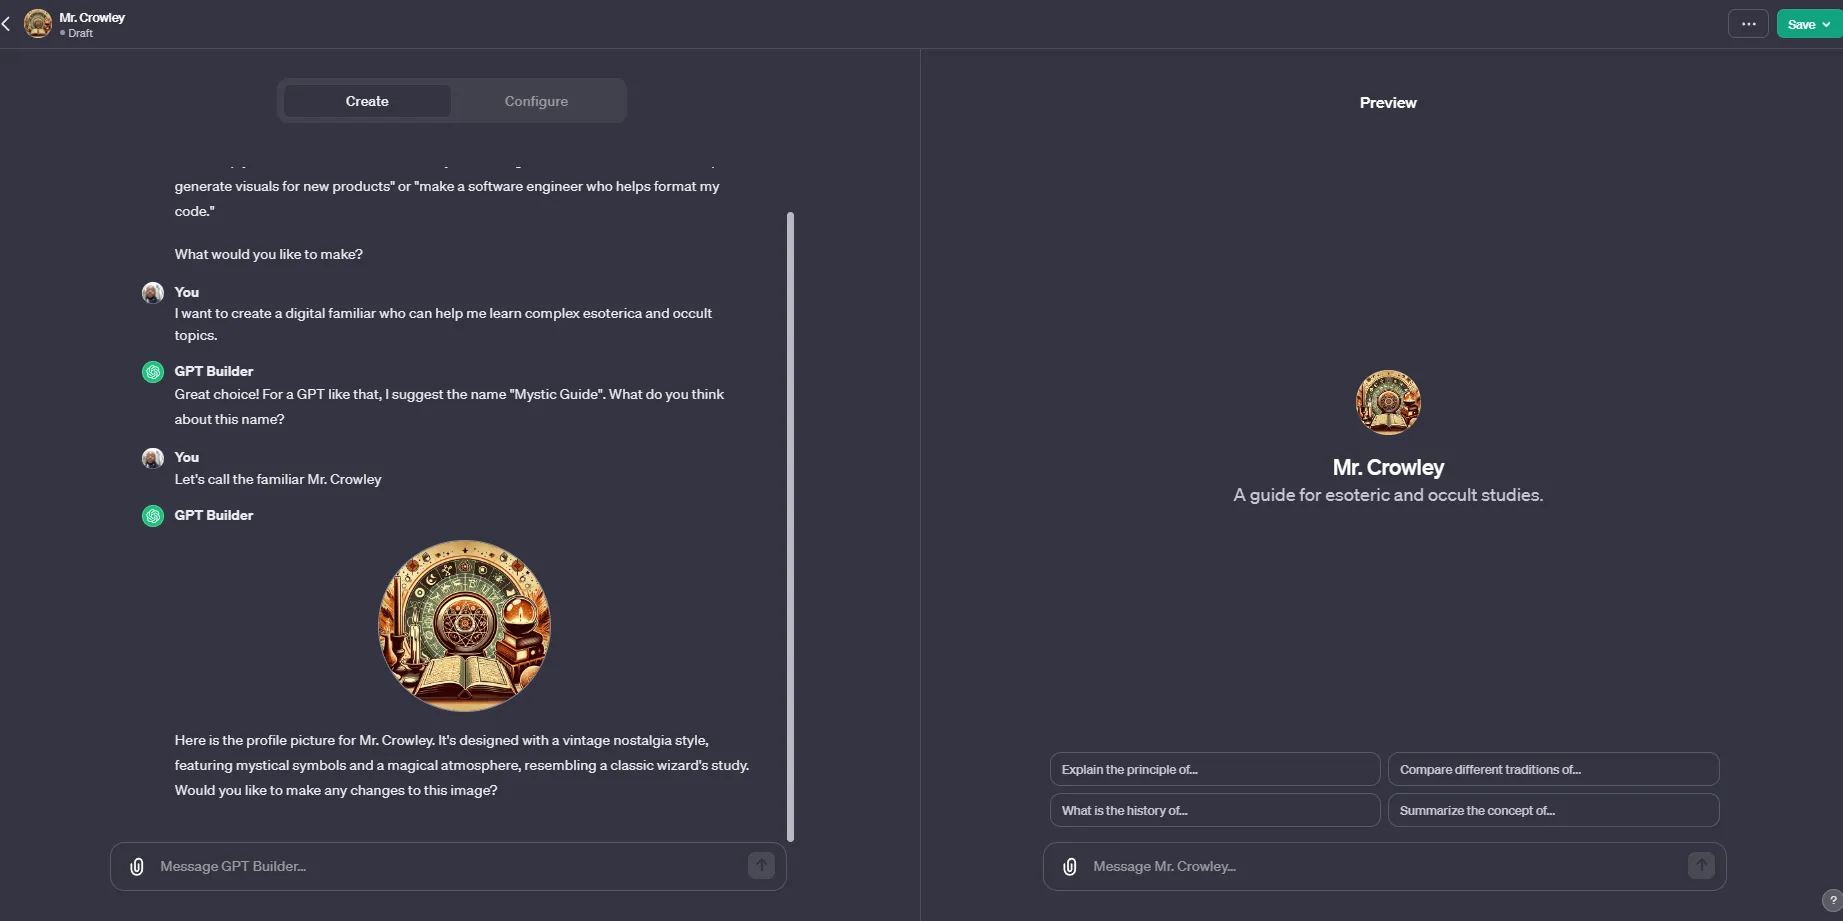Click the conversation scrollbar in Create panel
This screenshot has height=921, width=1843.
pos(790,525)
